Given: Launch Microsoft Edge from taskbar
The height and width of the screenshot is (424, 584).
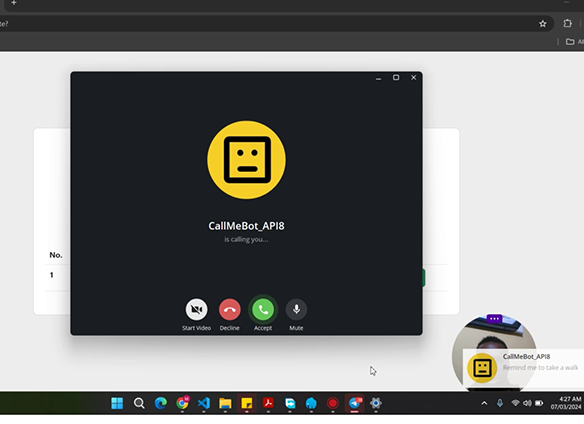Looking at the screenshot, I should pyautogui.click(x=161, y=403).
